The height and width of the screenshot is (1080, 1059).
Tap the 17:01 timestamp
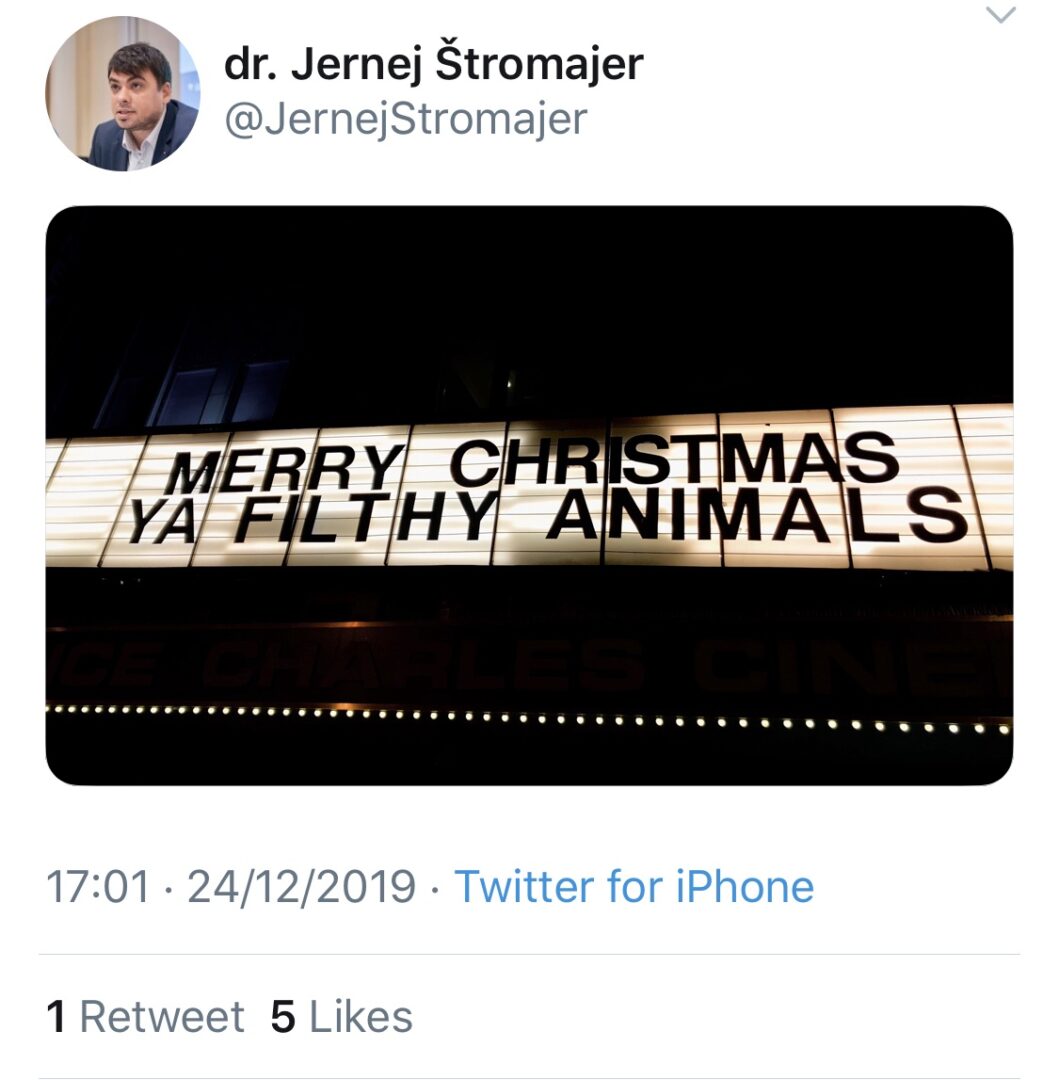tap(98, 887)
